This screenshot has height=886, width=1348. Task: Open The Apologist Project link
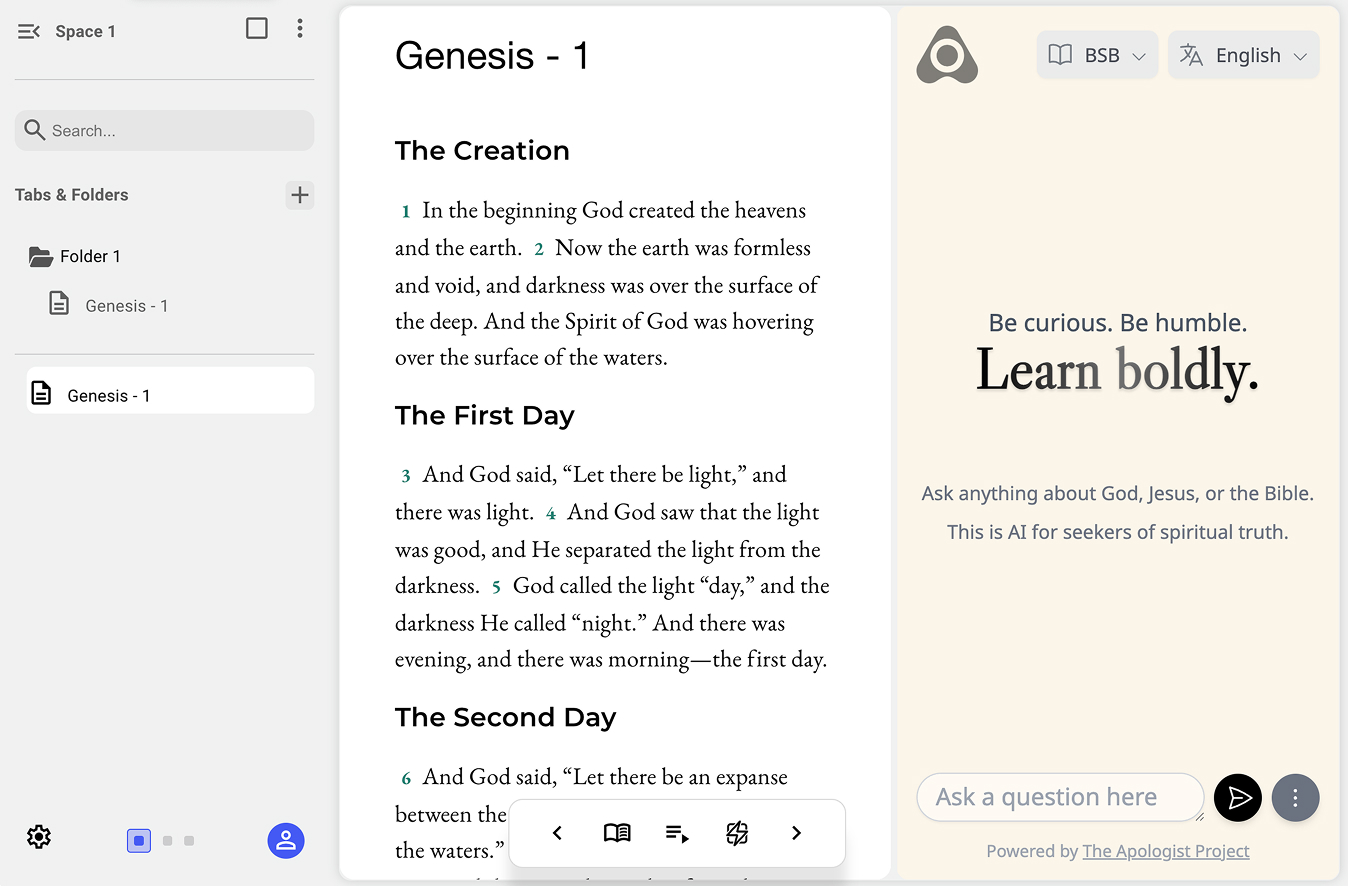1166,851
